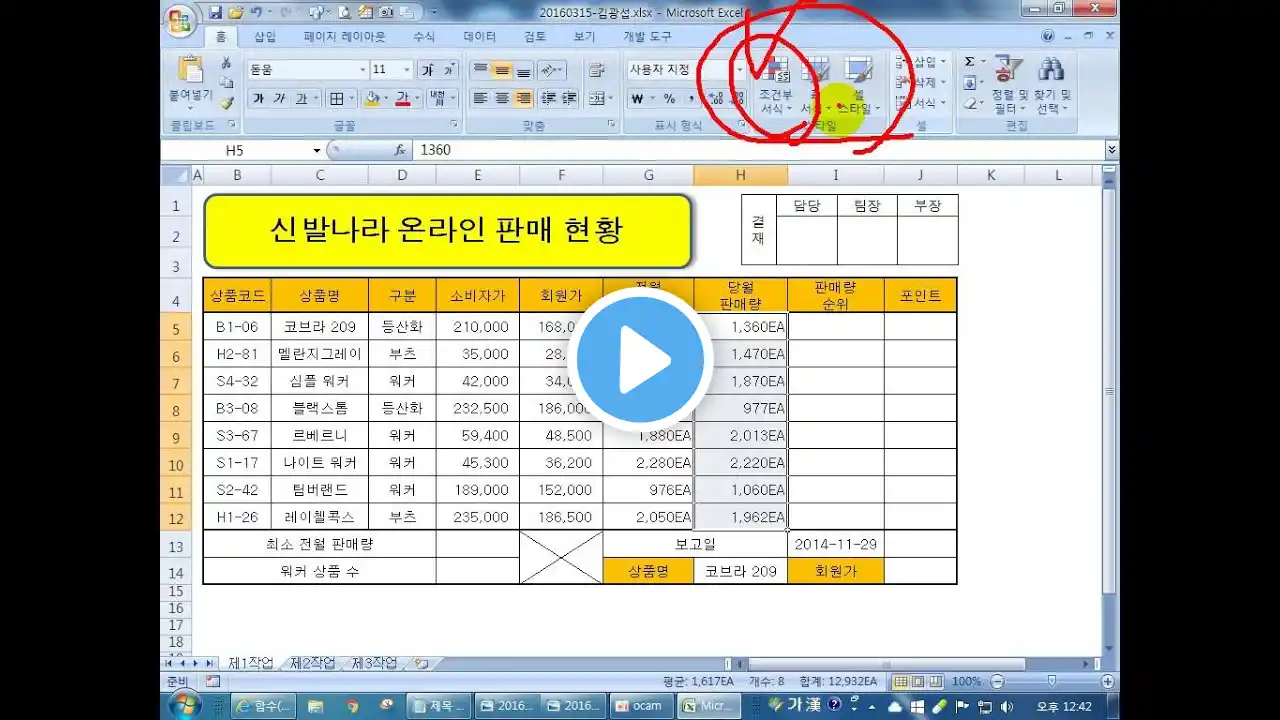Apply the Wrap Text icon

click(598, 70)
